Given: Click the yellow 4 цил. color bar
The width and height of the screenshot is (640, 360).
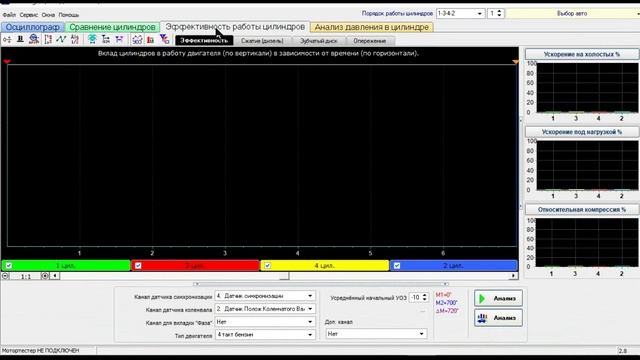Looking at the screenshot, I should (x=325, y=266).
